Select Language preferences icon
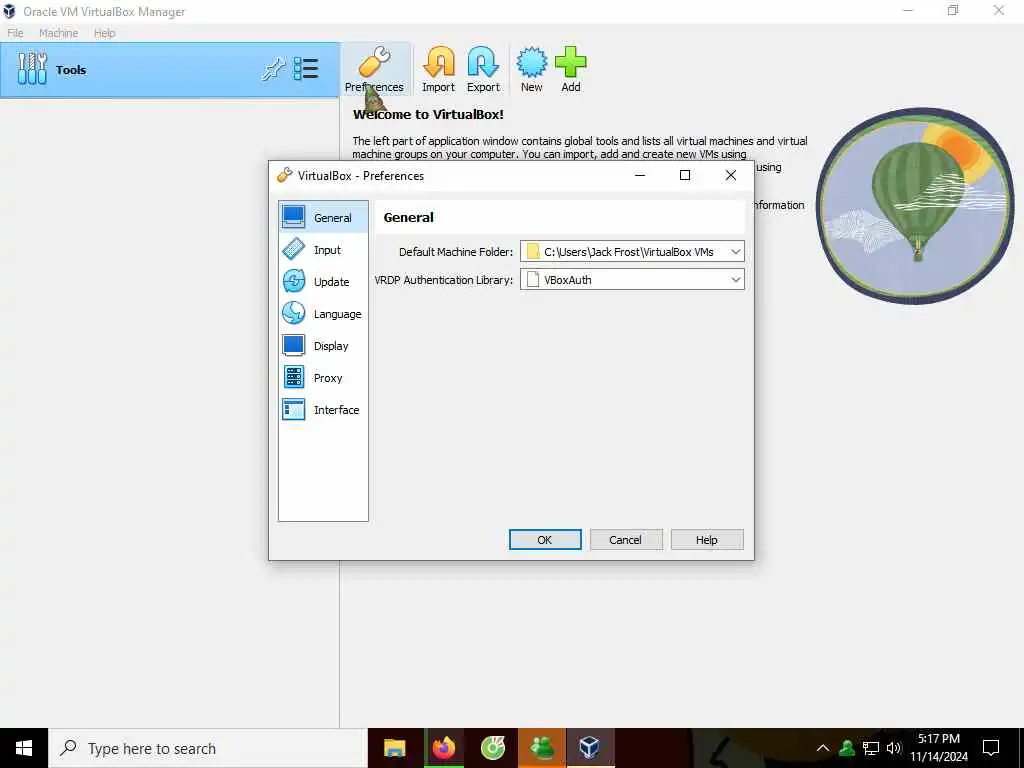 pyautogui.click(x=293, y=313)
